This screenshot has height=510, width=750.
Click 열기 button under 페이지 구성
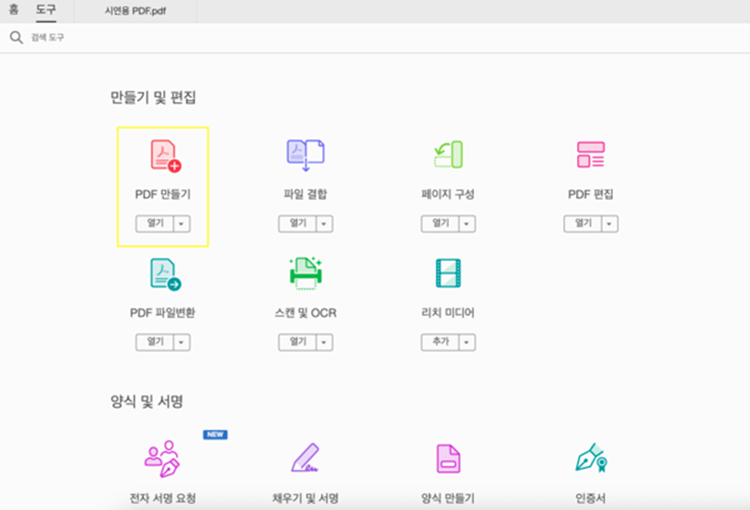tap(440, 223)
